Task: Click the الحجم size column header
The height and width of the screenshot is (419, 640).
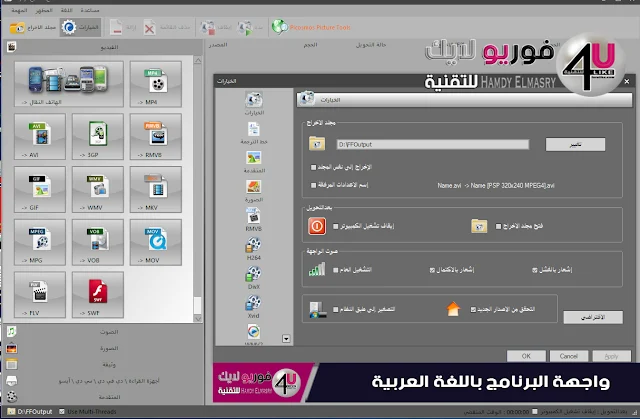Action: tap(310, 45)
